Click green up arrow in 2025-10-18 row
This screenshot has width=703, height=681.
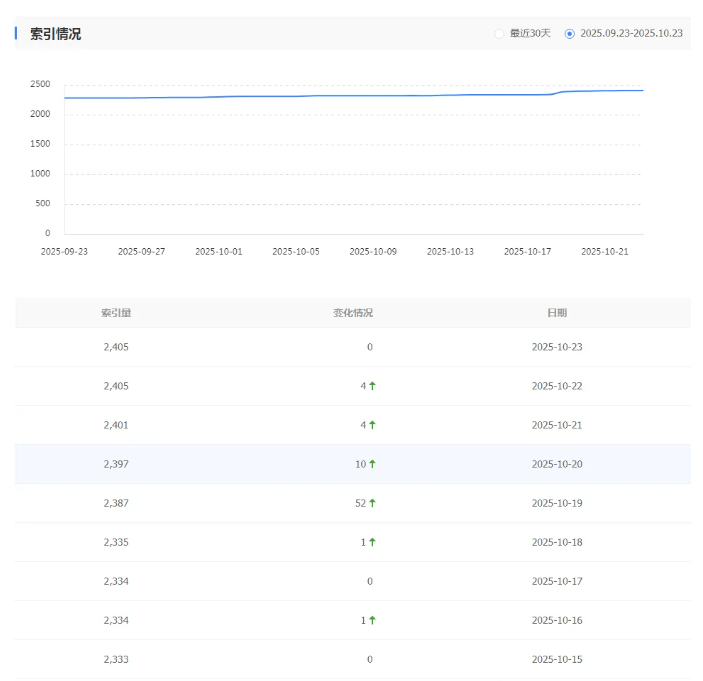(372, 542)
